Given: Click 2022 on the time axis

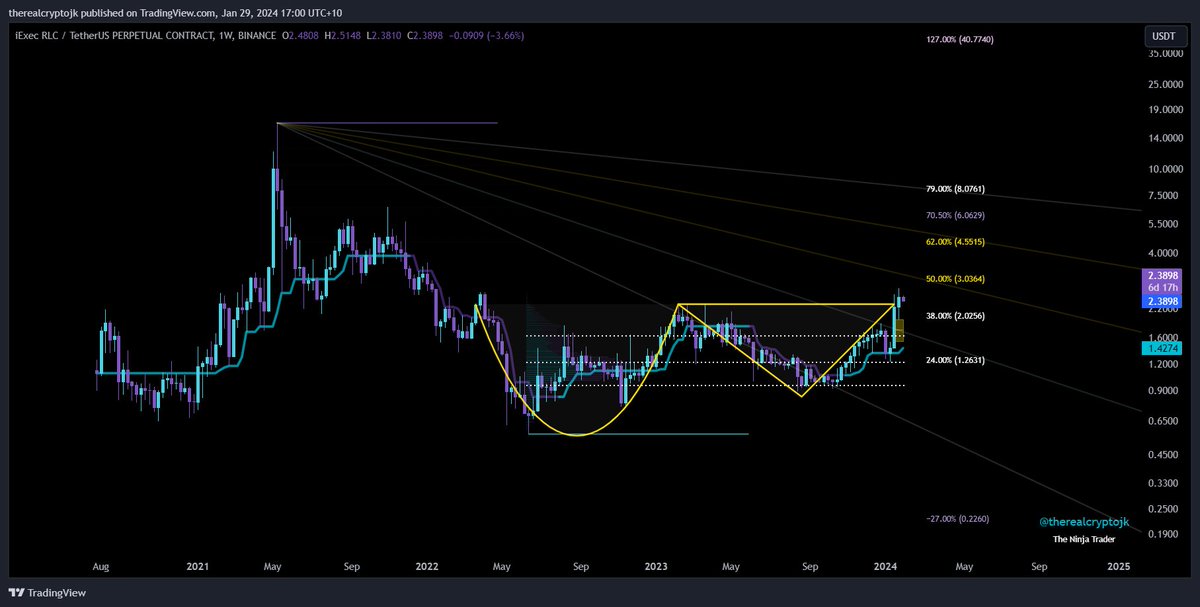Looking at the screenshot, I should point(427,566).
